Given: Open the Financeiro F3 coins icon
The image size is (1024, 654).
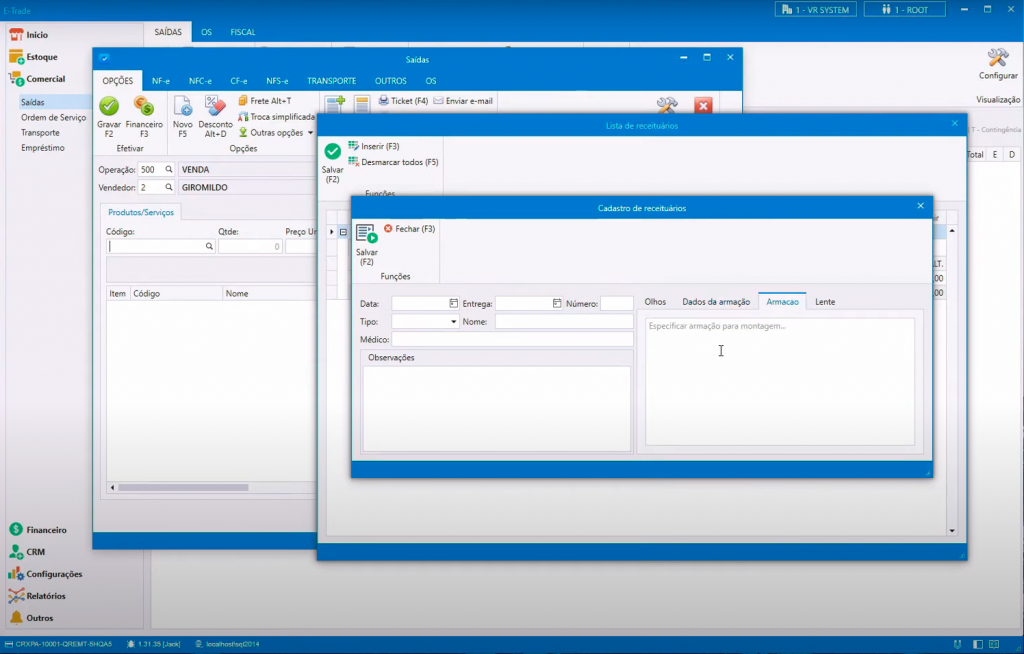Looking at the screenshot, I should pyautogui.click(x=144, y=106).
